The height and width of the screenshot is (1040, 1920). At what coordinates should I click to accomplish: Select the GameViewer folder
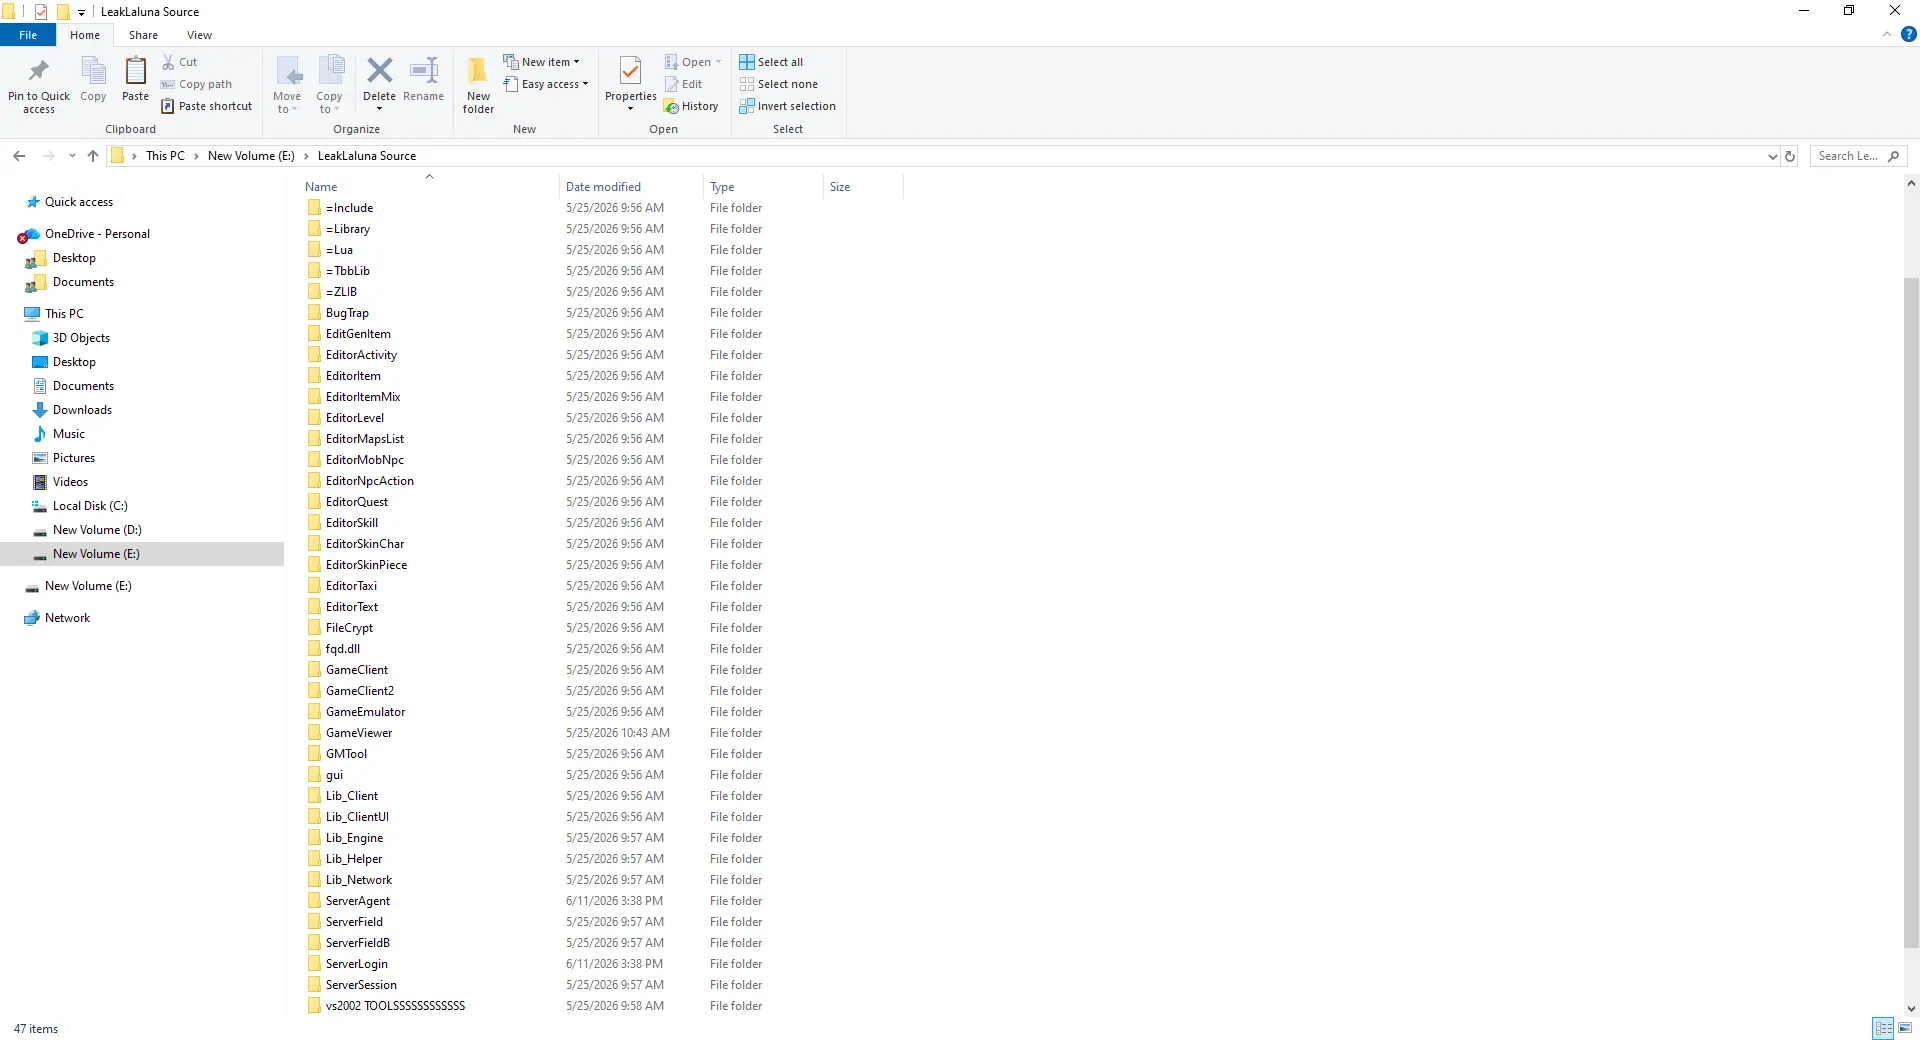pyautogui.click(x=359, y=733)
